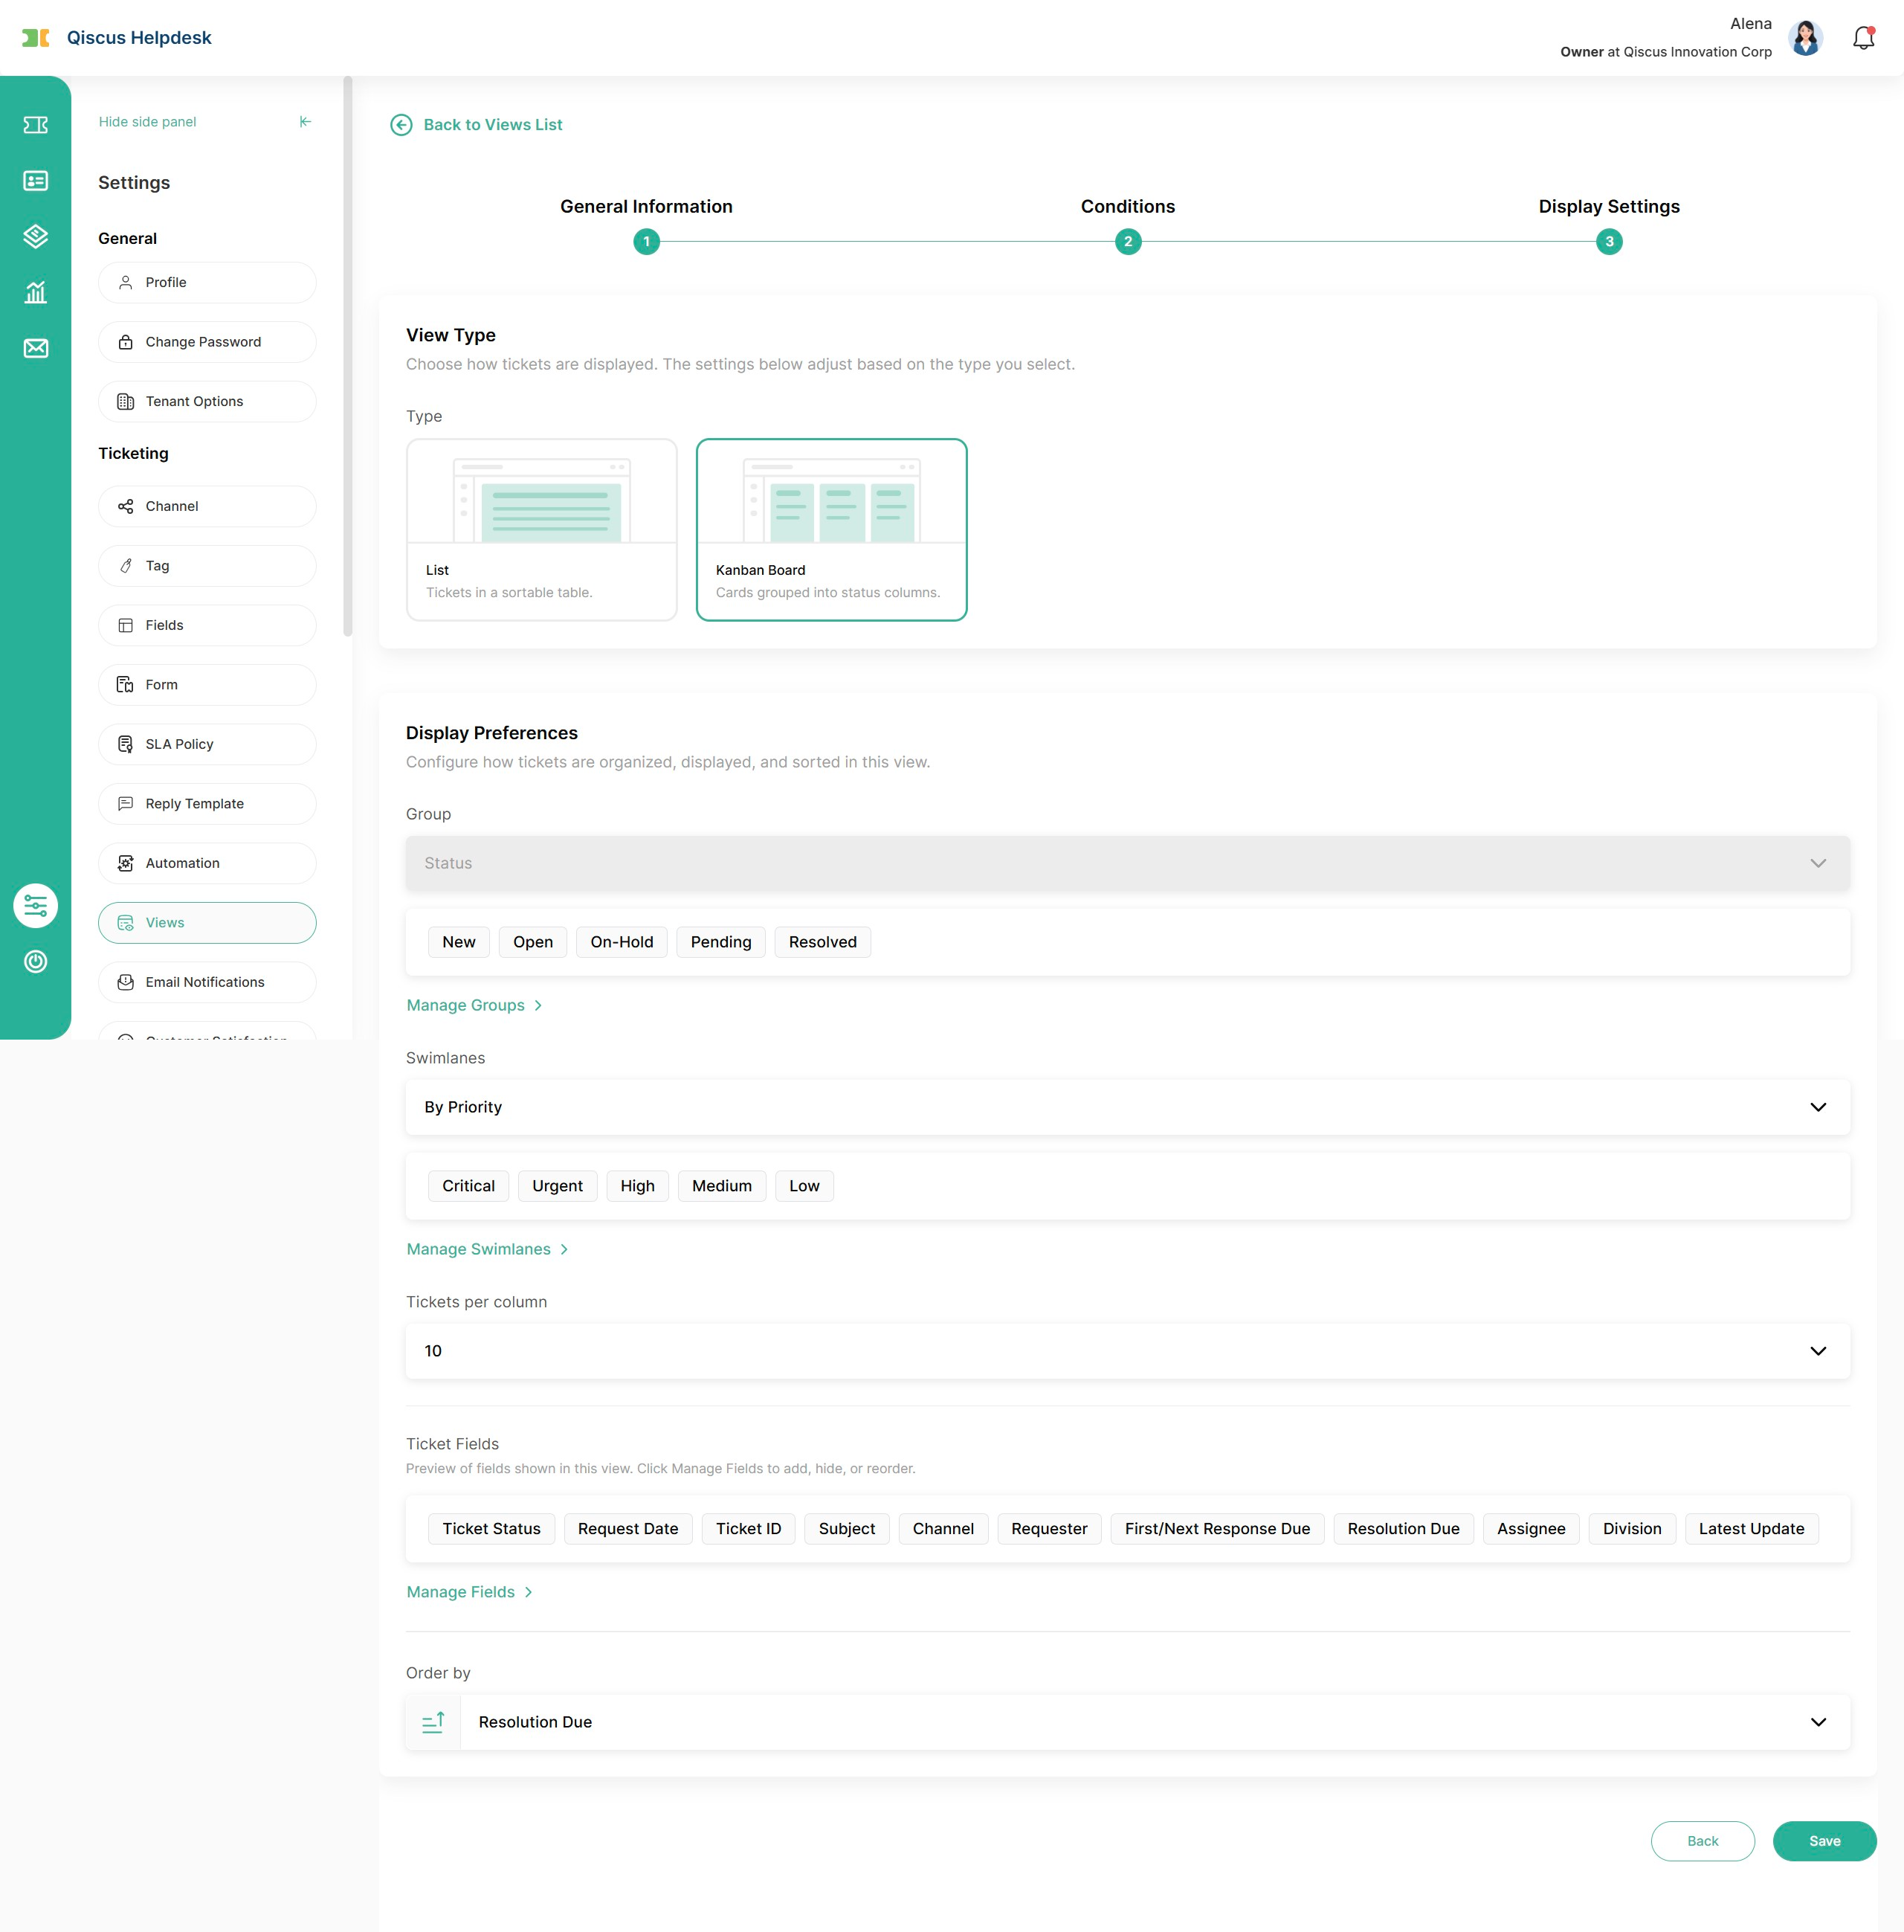Click the Resolved status chip

823,942
